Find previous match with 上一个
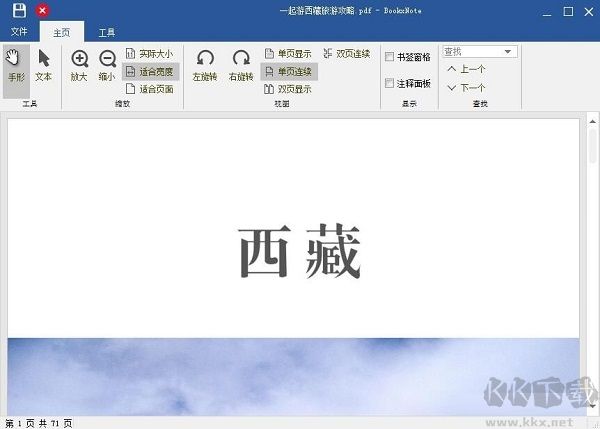 [x=466, y=69]
